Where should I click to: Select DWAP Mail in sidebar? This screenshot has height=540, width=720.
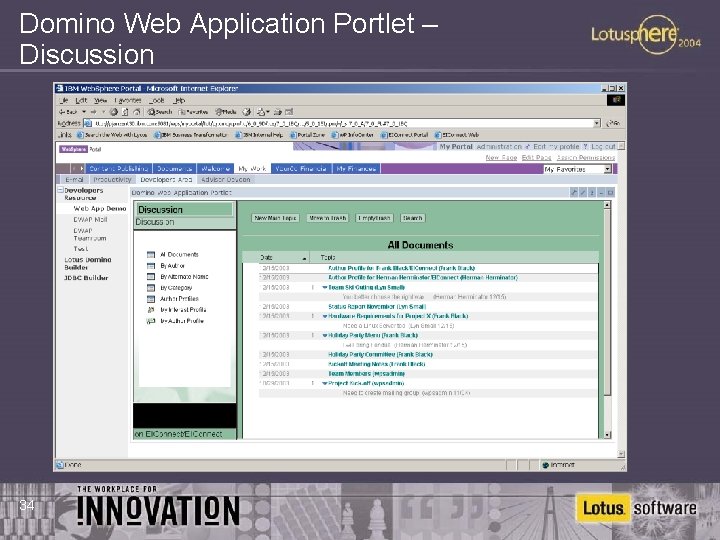pyautogui.click(x=90, y=219)
